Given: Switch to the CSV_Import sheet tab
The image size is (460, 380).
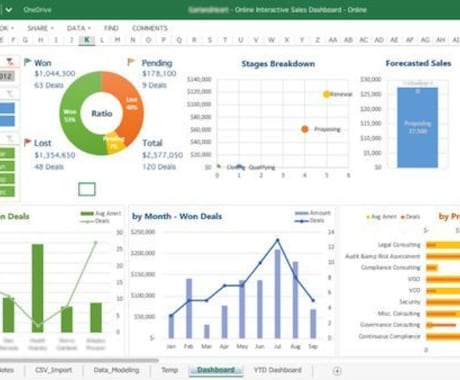Looking at the screenshot, I should pyautogui.click(x=53, y=370).
